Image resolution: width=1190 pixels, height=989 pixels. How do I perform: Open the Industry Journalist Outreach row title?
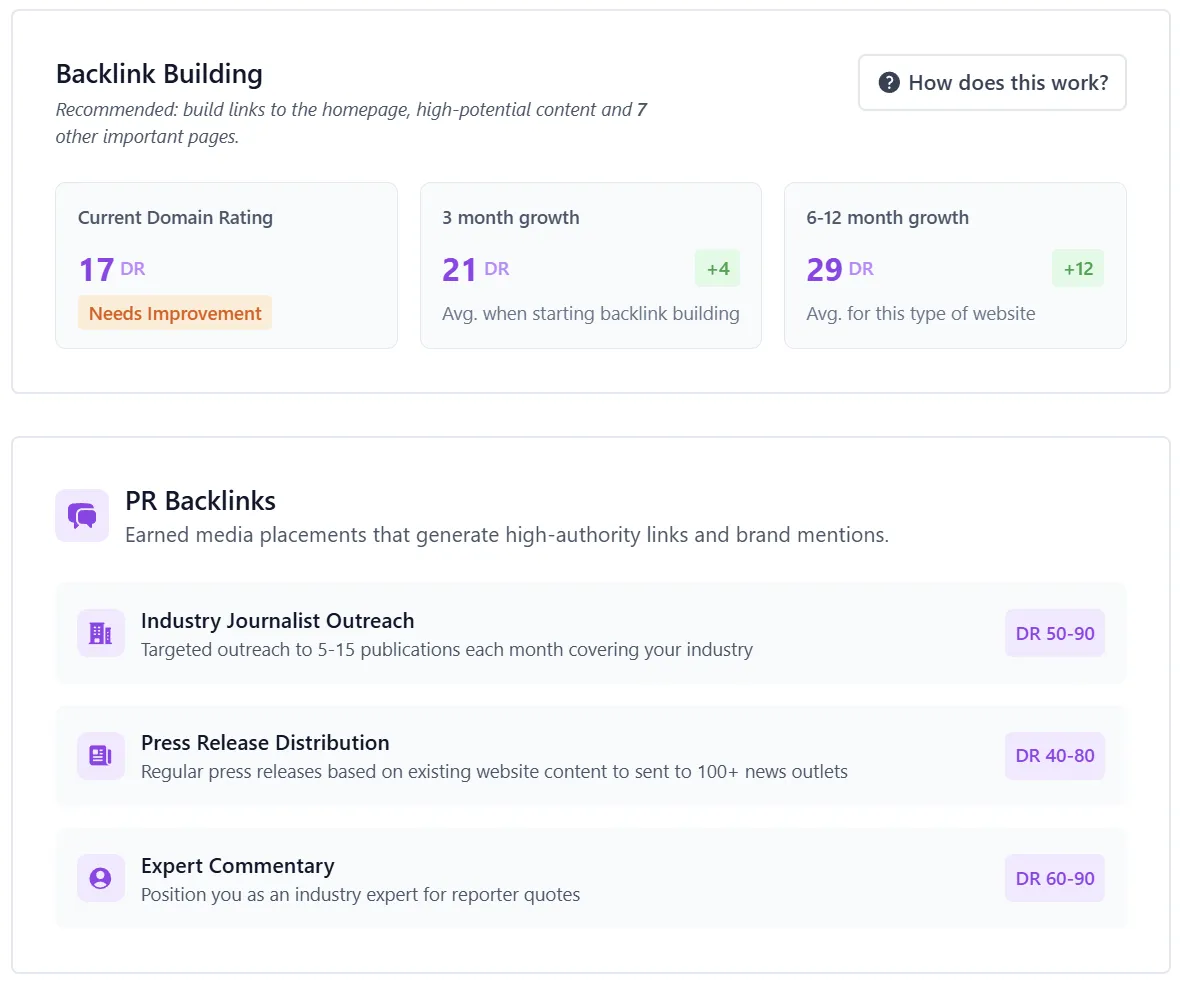point(277,621)
